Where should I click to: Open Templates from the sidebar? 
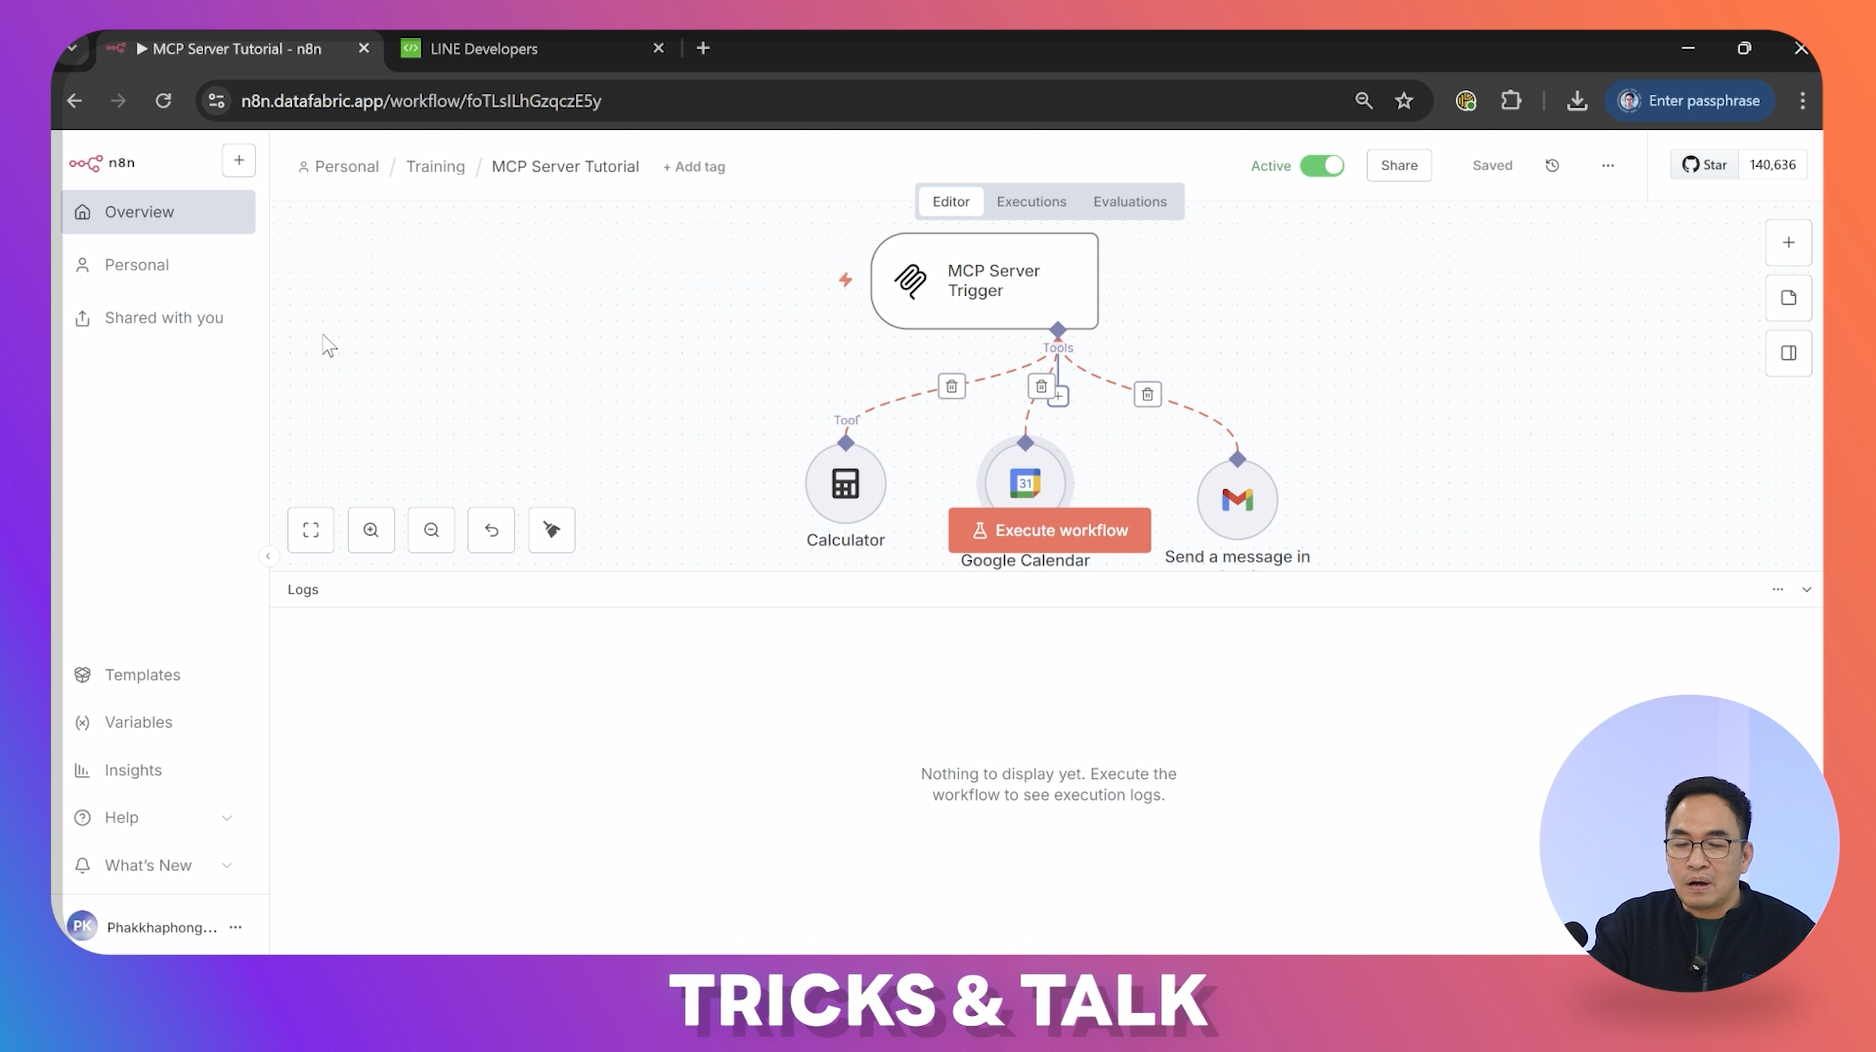pos(143,675)
